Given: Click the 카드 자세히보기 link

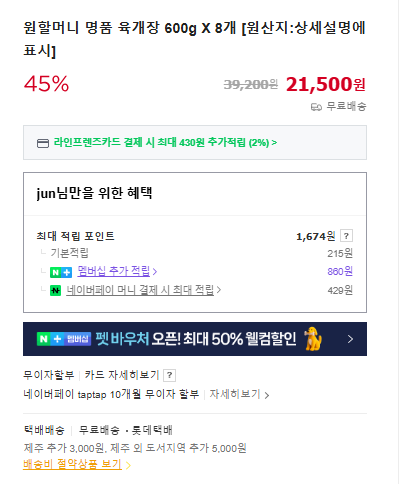Looking at the screenshot, I should pyautogui.click(x=122, y=375).
